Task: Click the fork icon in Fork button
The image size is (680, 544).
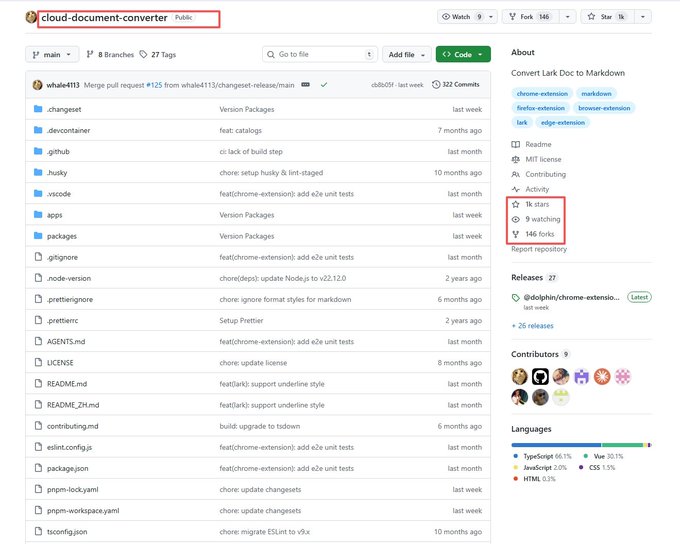Action: tap(513, 17)
